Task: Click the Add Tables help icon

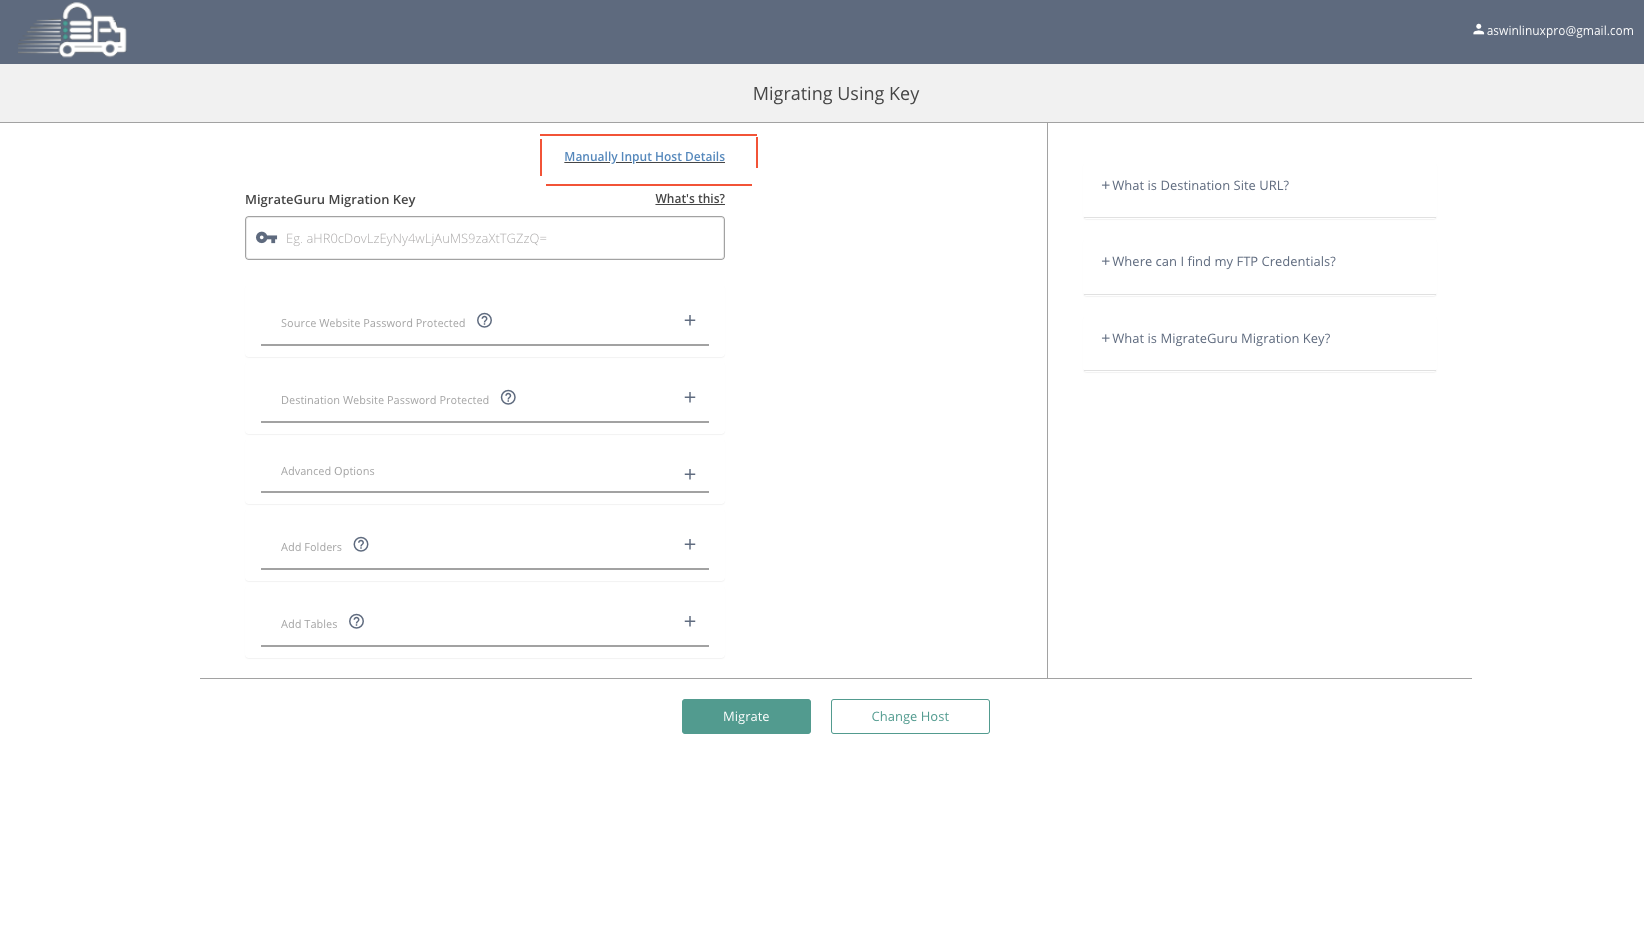Action: point(356,622)
